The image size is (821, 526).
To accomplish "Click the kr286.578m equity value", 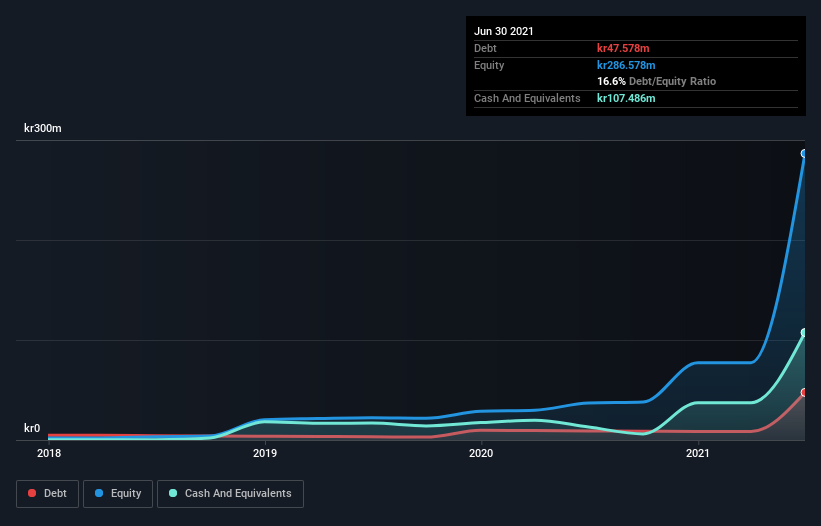I will click(626, 65).
